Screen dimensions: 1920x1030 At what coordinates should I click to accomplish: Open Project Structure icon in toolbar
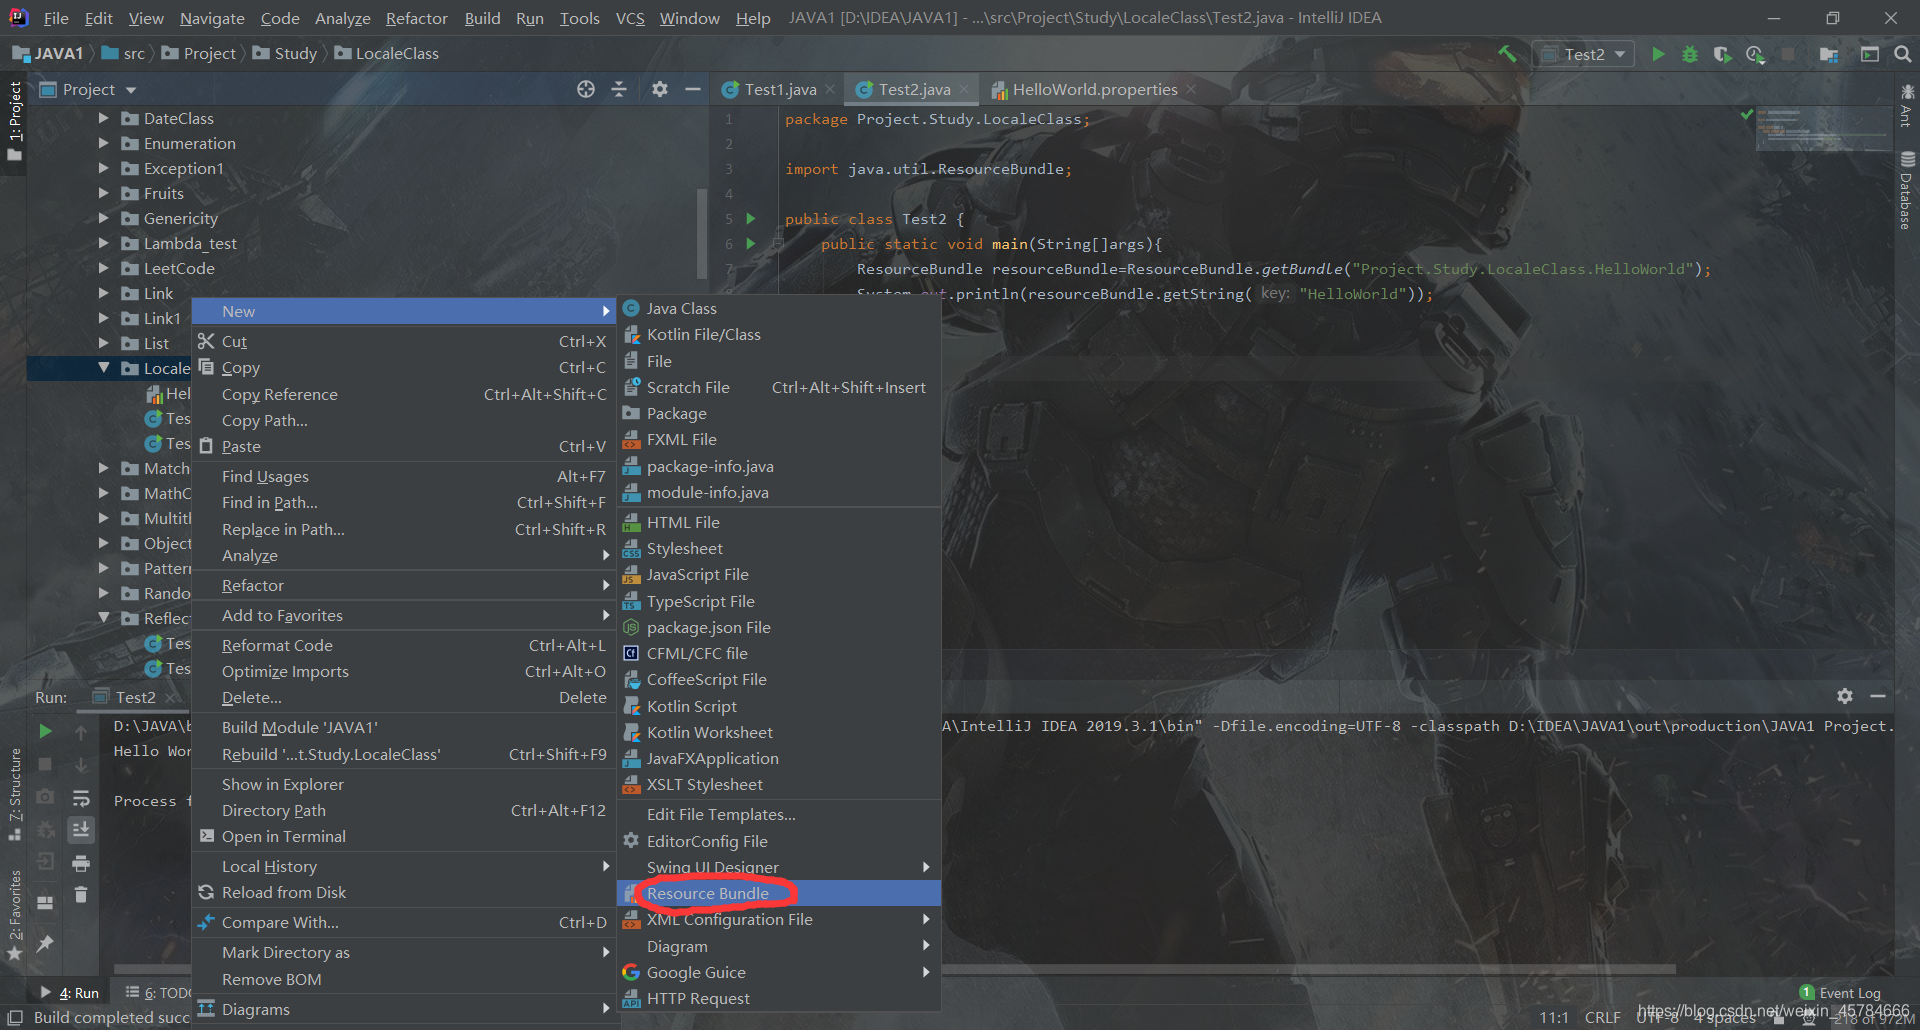click(1829, 54)
